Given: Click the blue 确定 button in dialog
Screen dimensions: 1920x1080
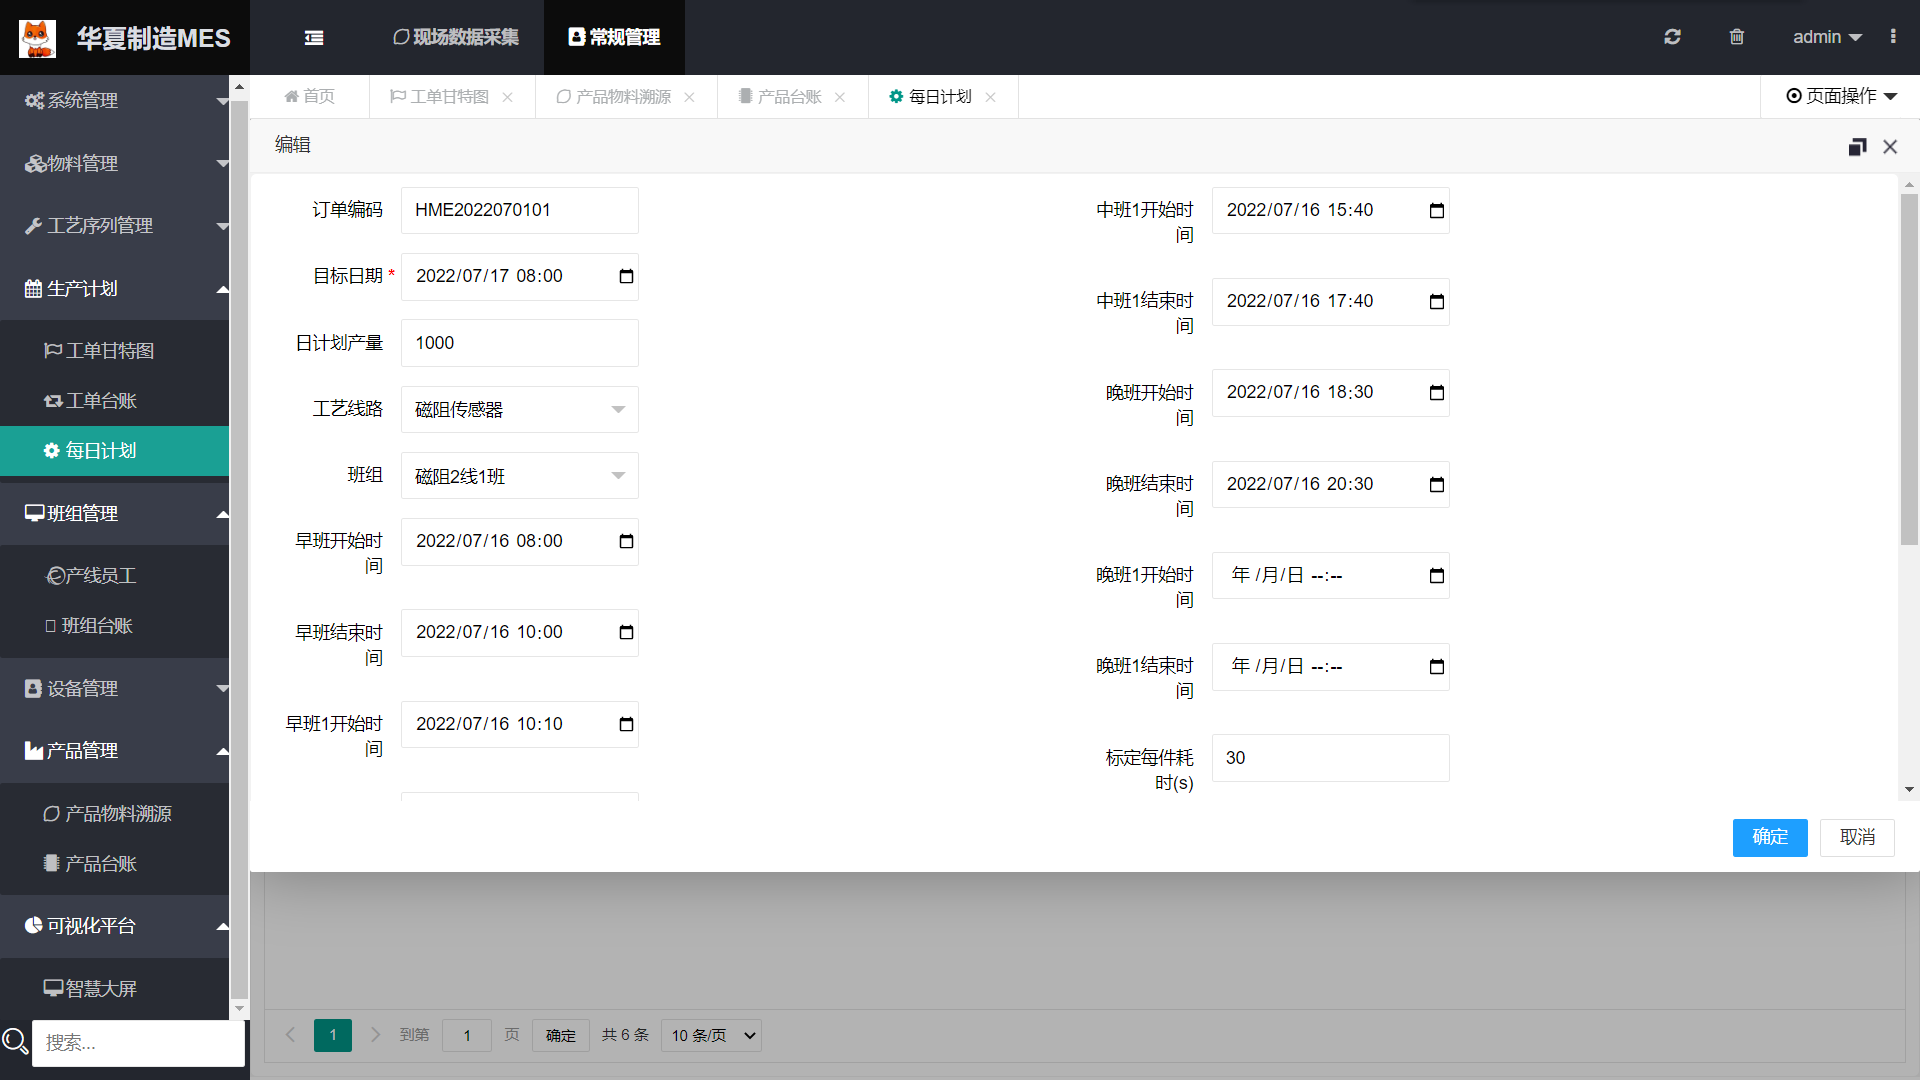Looking at the screenshot, I should [x=1770, y=837].
